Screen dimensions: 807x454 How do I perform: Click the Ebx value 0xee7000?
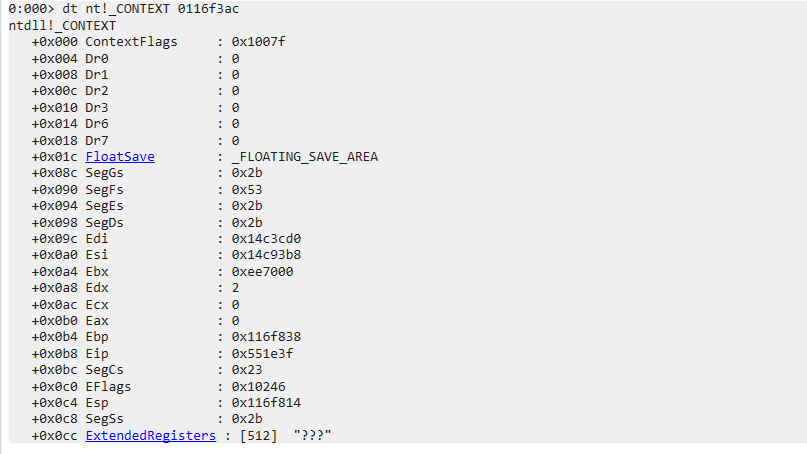(x=262, y=271)
